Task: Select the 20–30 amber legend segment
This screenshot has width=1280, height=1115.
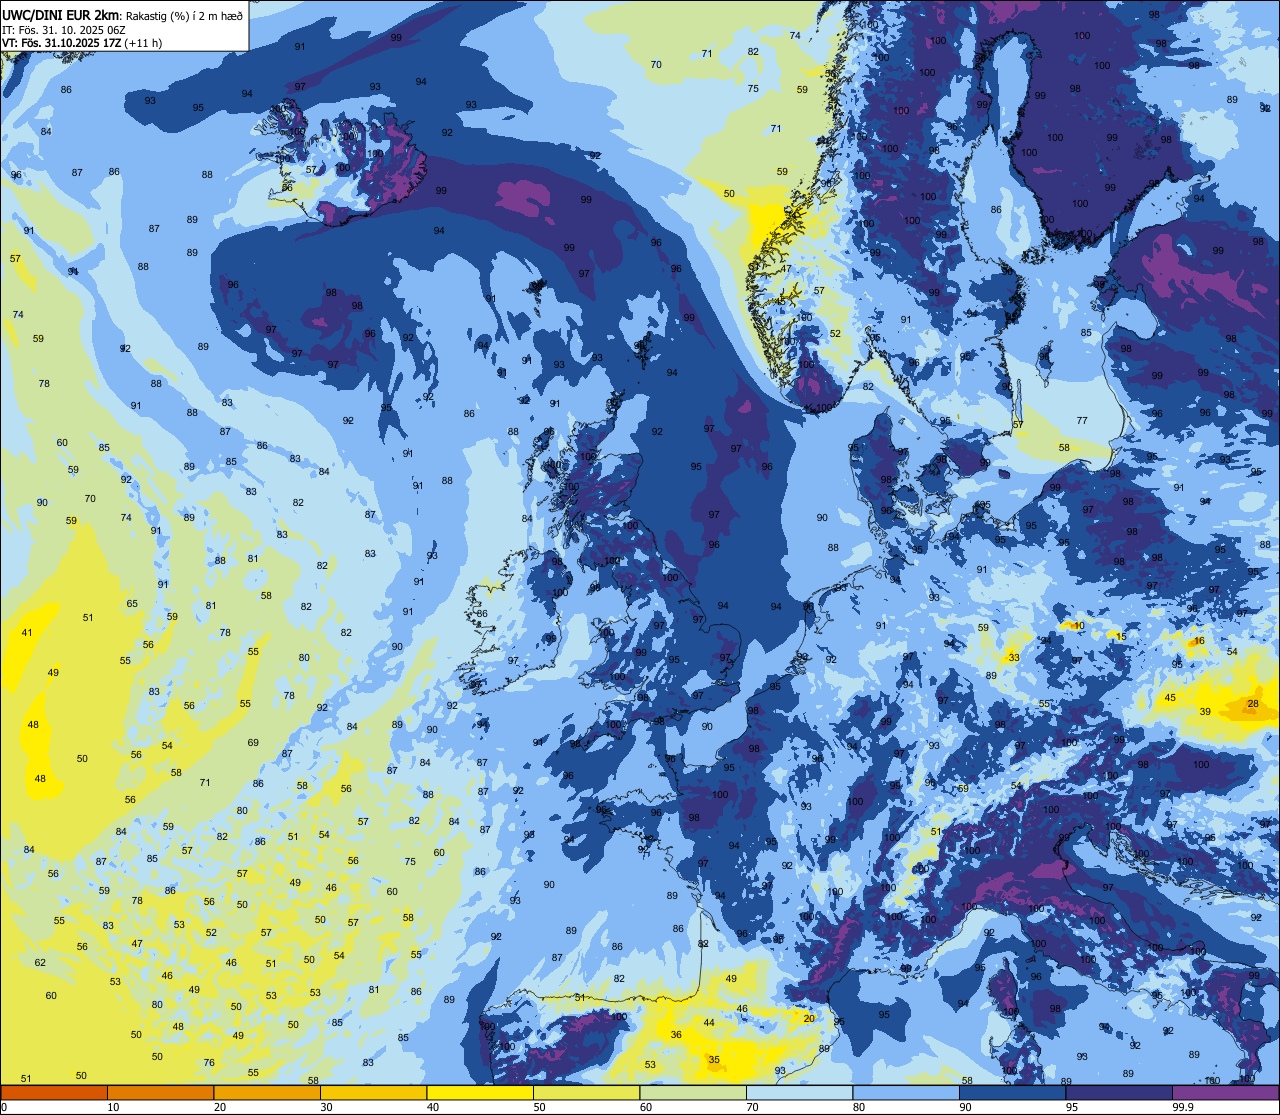Action: (267, 1092)
